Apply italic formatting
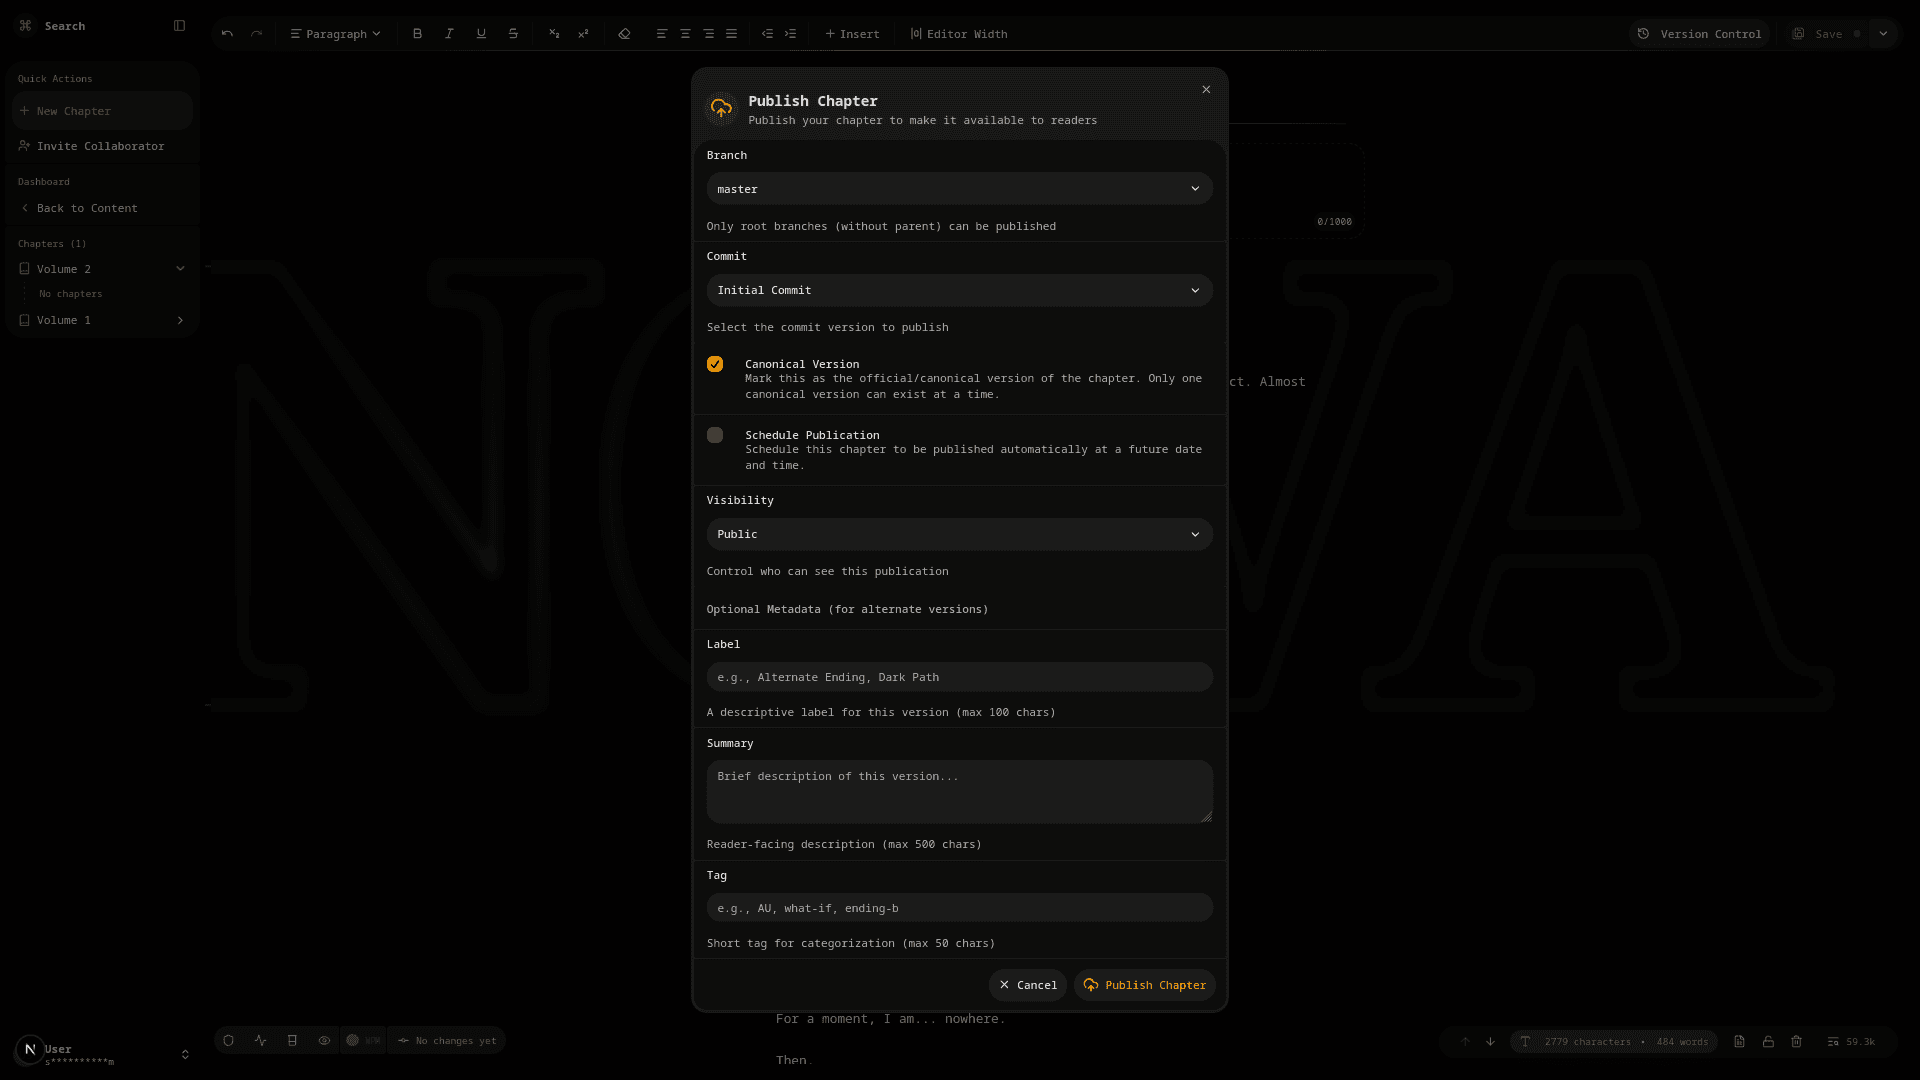The height and width of the screenshot is (1080, 1920). coord(449,33)
